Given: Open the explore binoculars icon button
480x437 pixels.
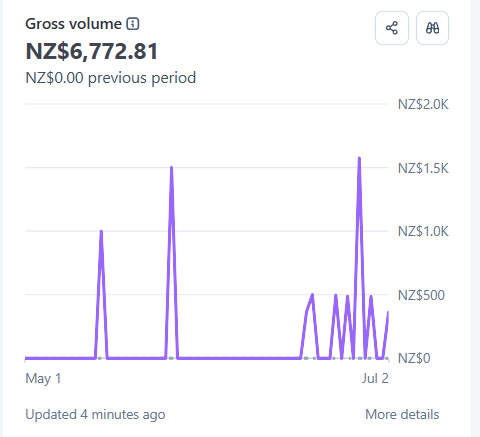Looking at the screenshot, I should (x=432, y=28).
